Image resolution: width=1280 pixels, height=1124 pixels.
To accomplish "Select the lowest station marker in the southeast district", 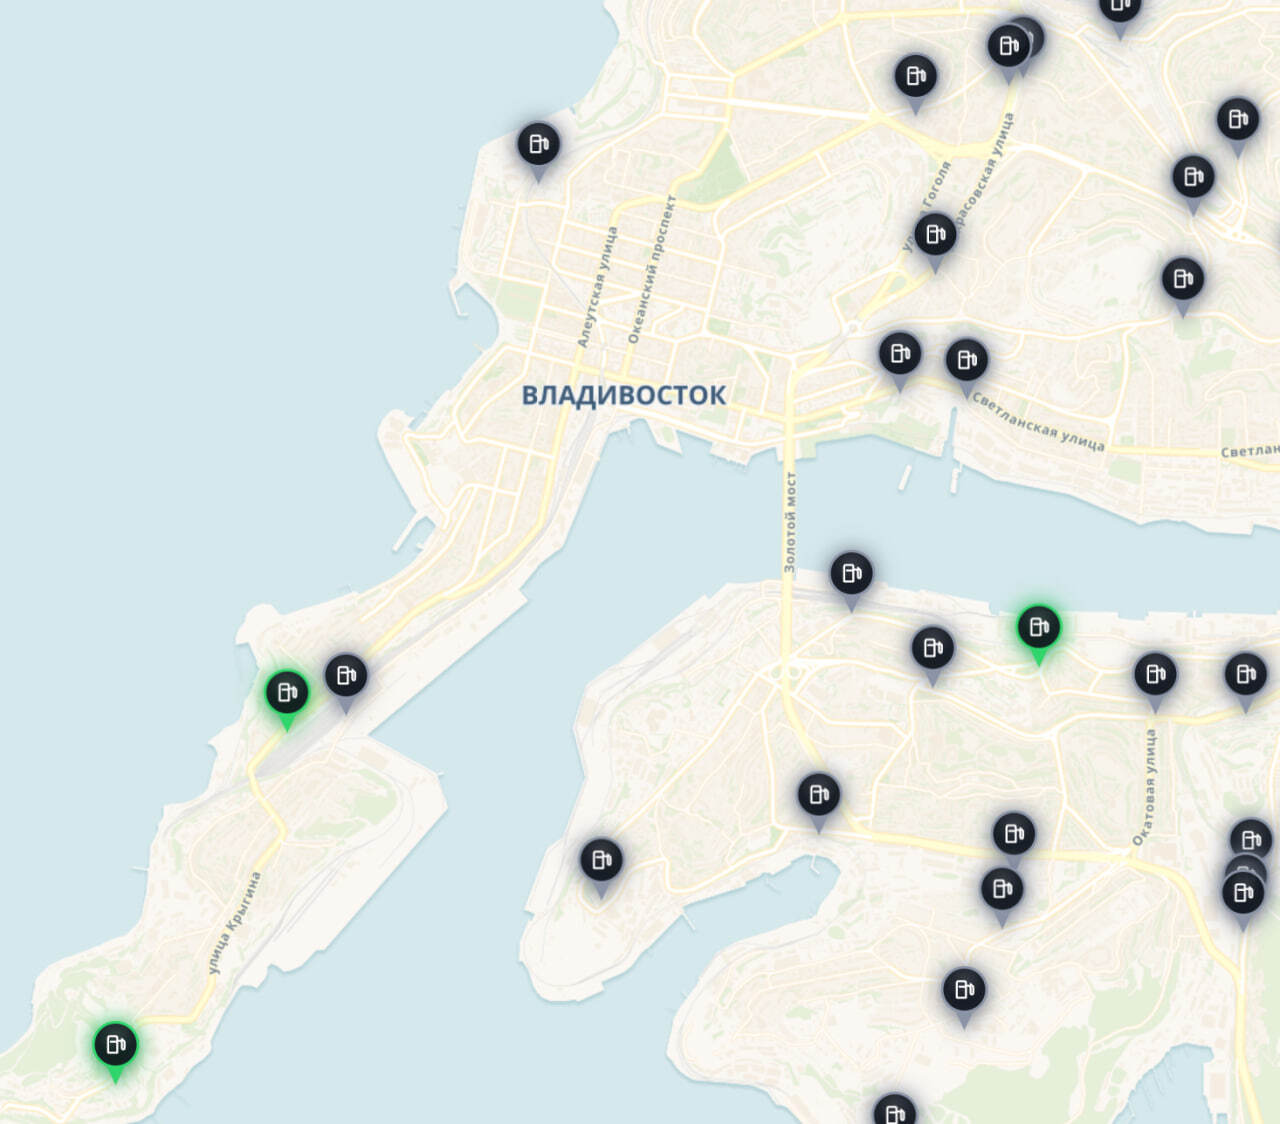I will click(964, 991).
